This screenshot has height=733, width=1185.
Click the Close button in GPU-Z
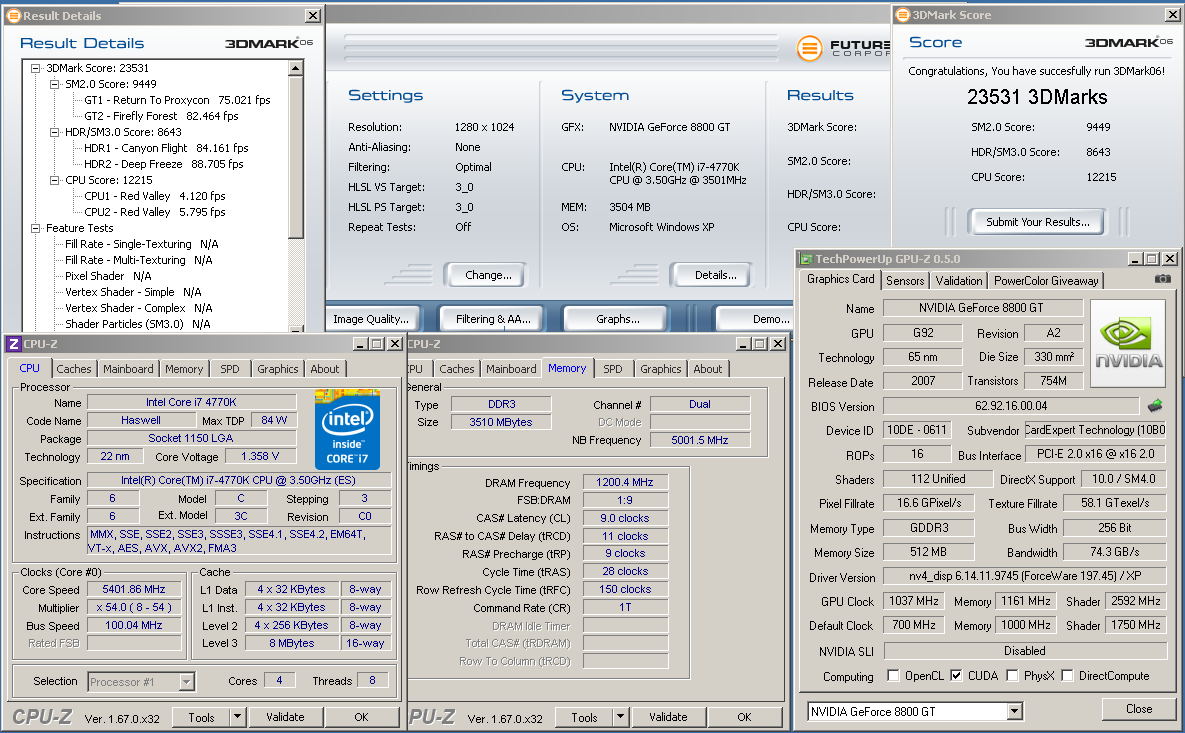click(x=1138, y=709)
